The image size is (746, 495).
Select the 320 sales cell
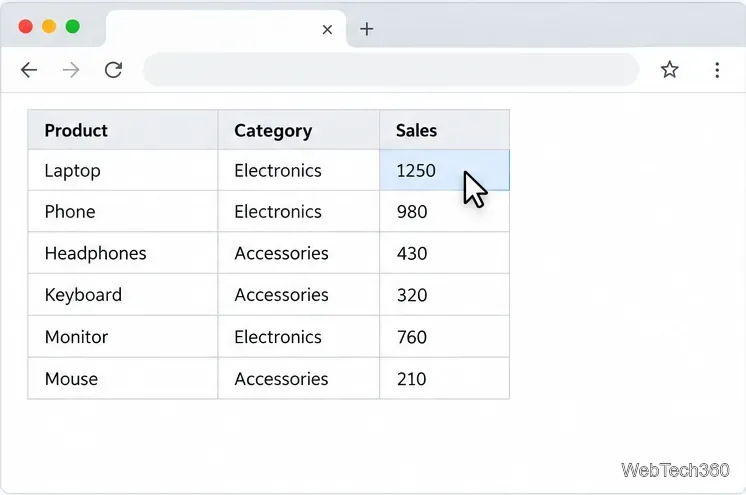[444, 295]
